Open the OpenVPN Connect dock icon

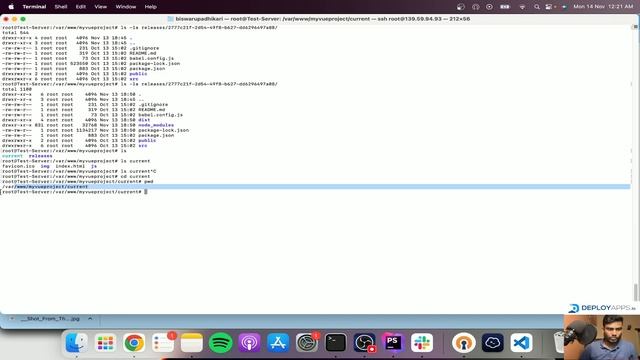(464, 343)
